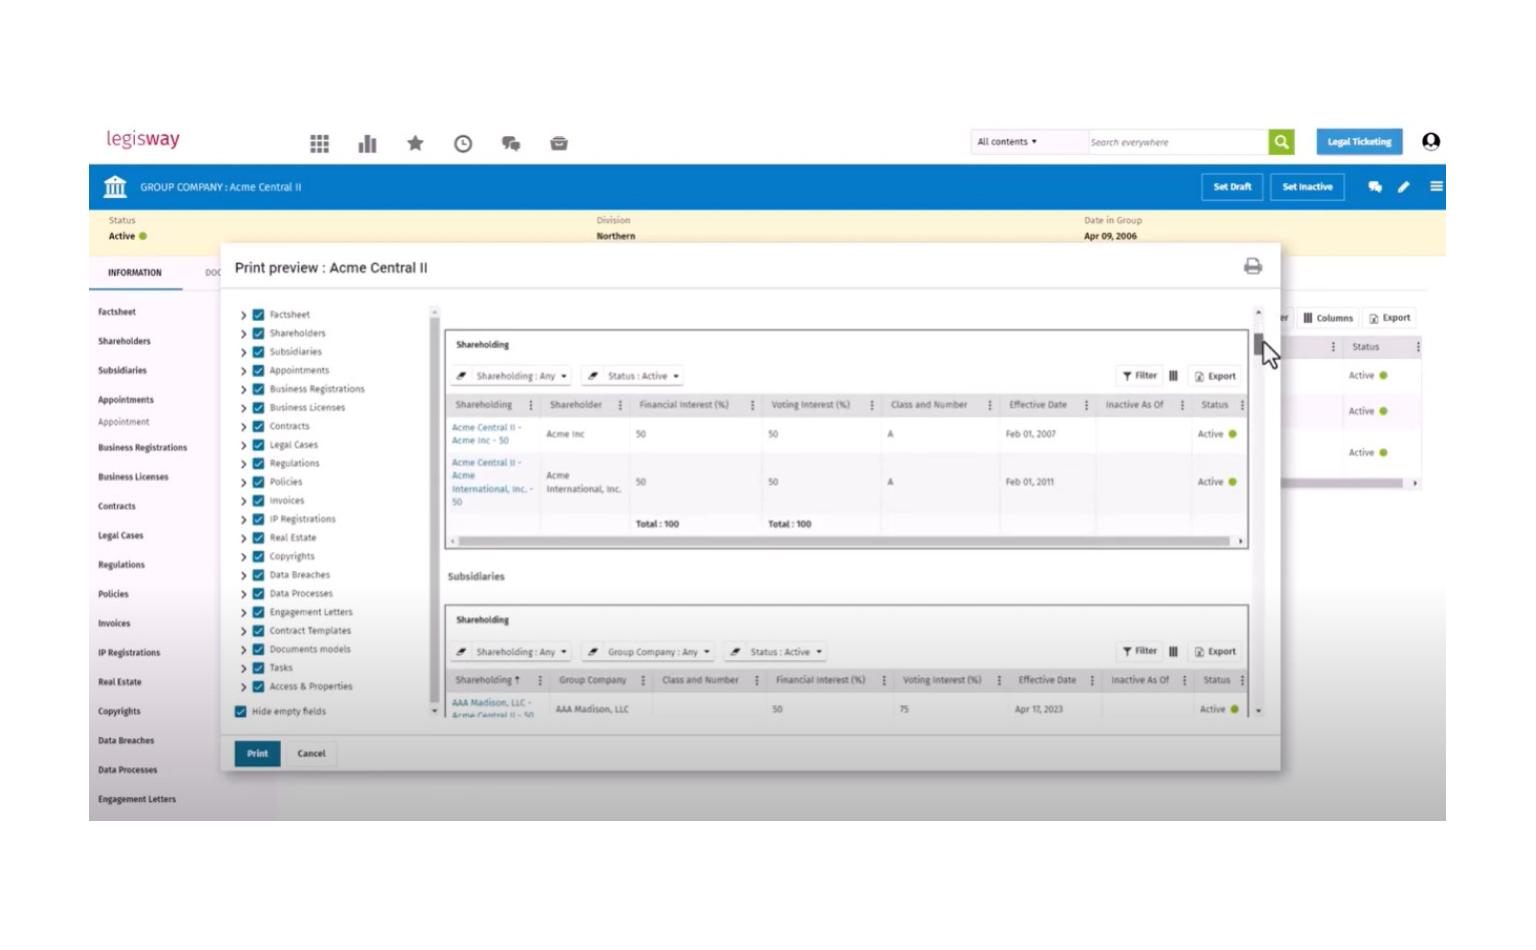The height and width of the screenshot is (950, 1536).
Task: Open Acme Central II - Acme Inc - 50 link
Action: tap(486, 434)
